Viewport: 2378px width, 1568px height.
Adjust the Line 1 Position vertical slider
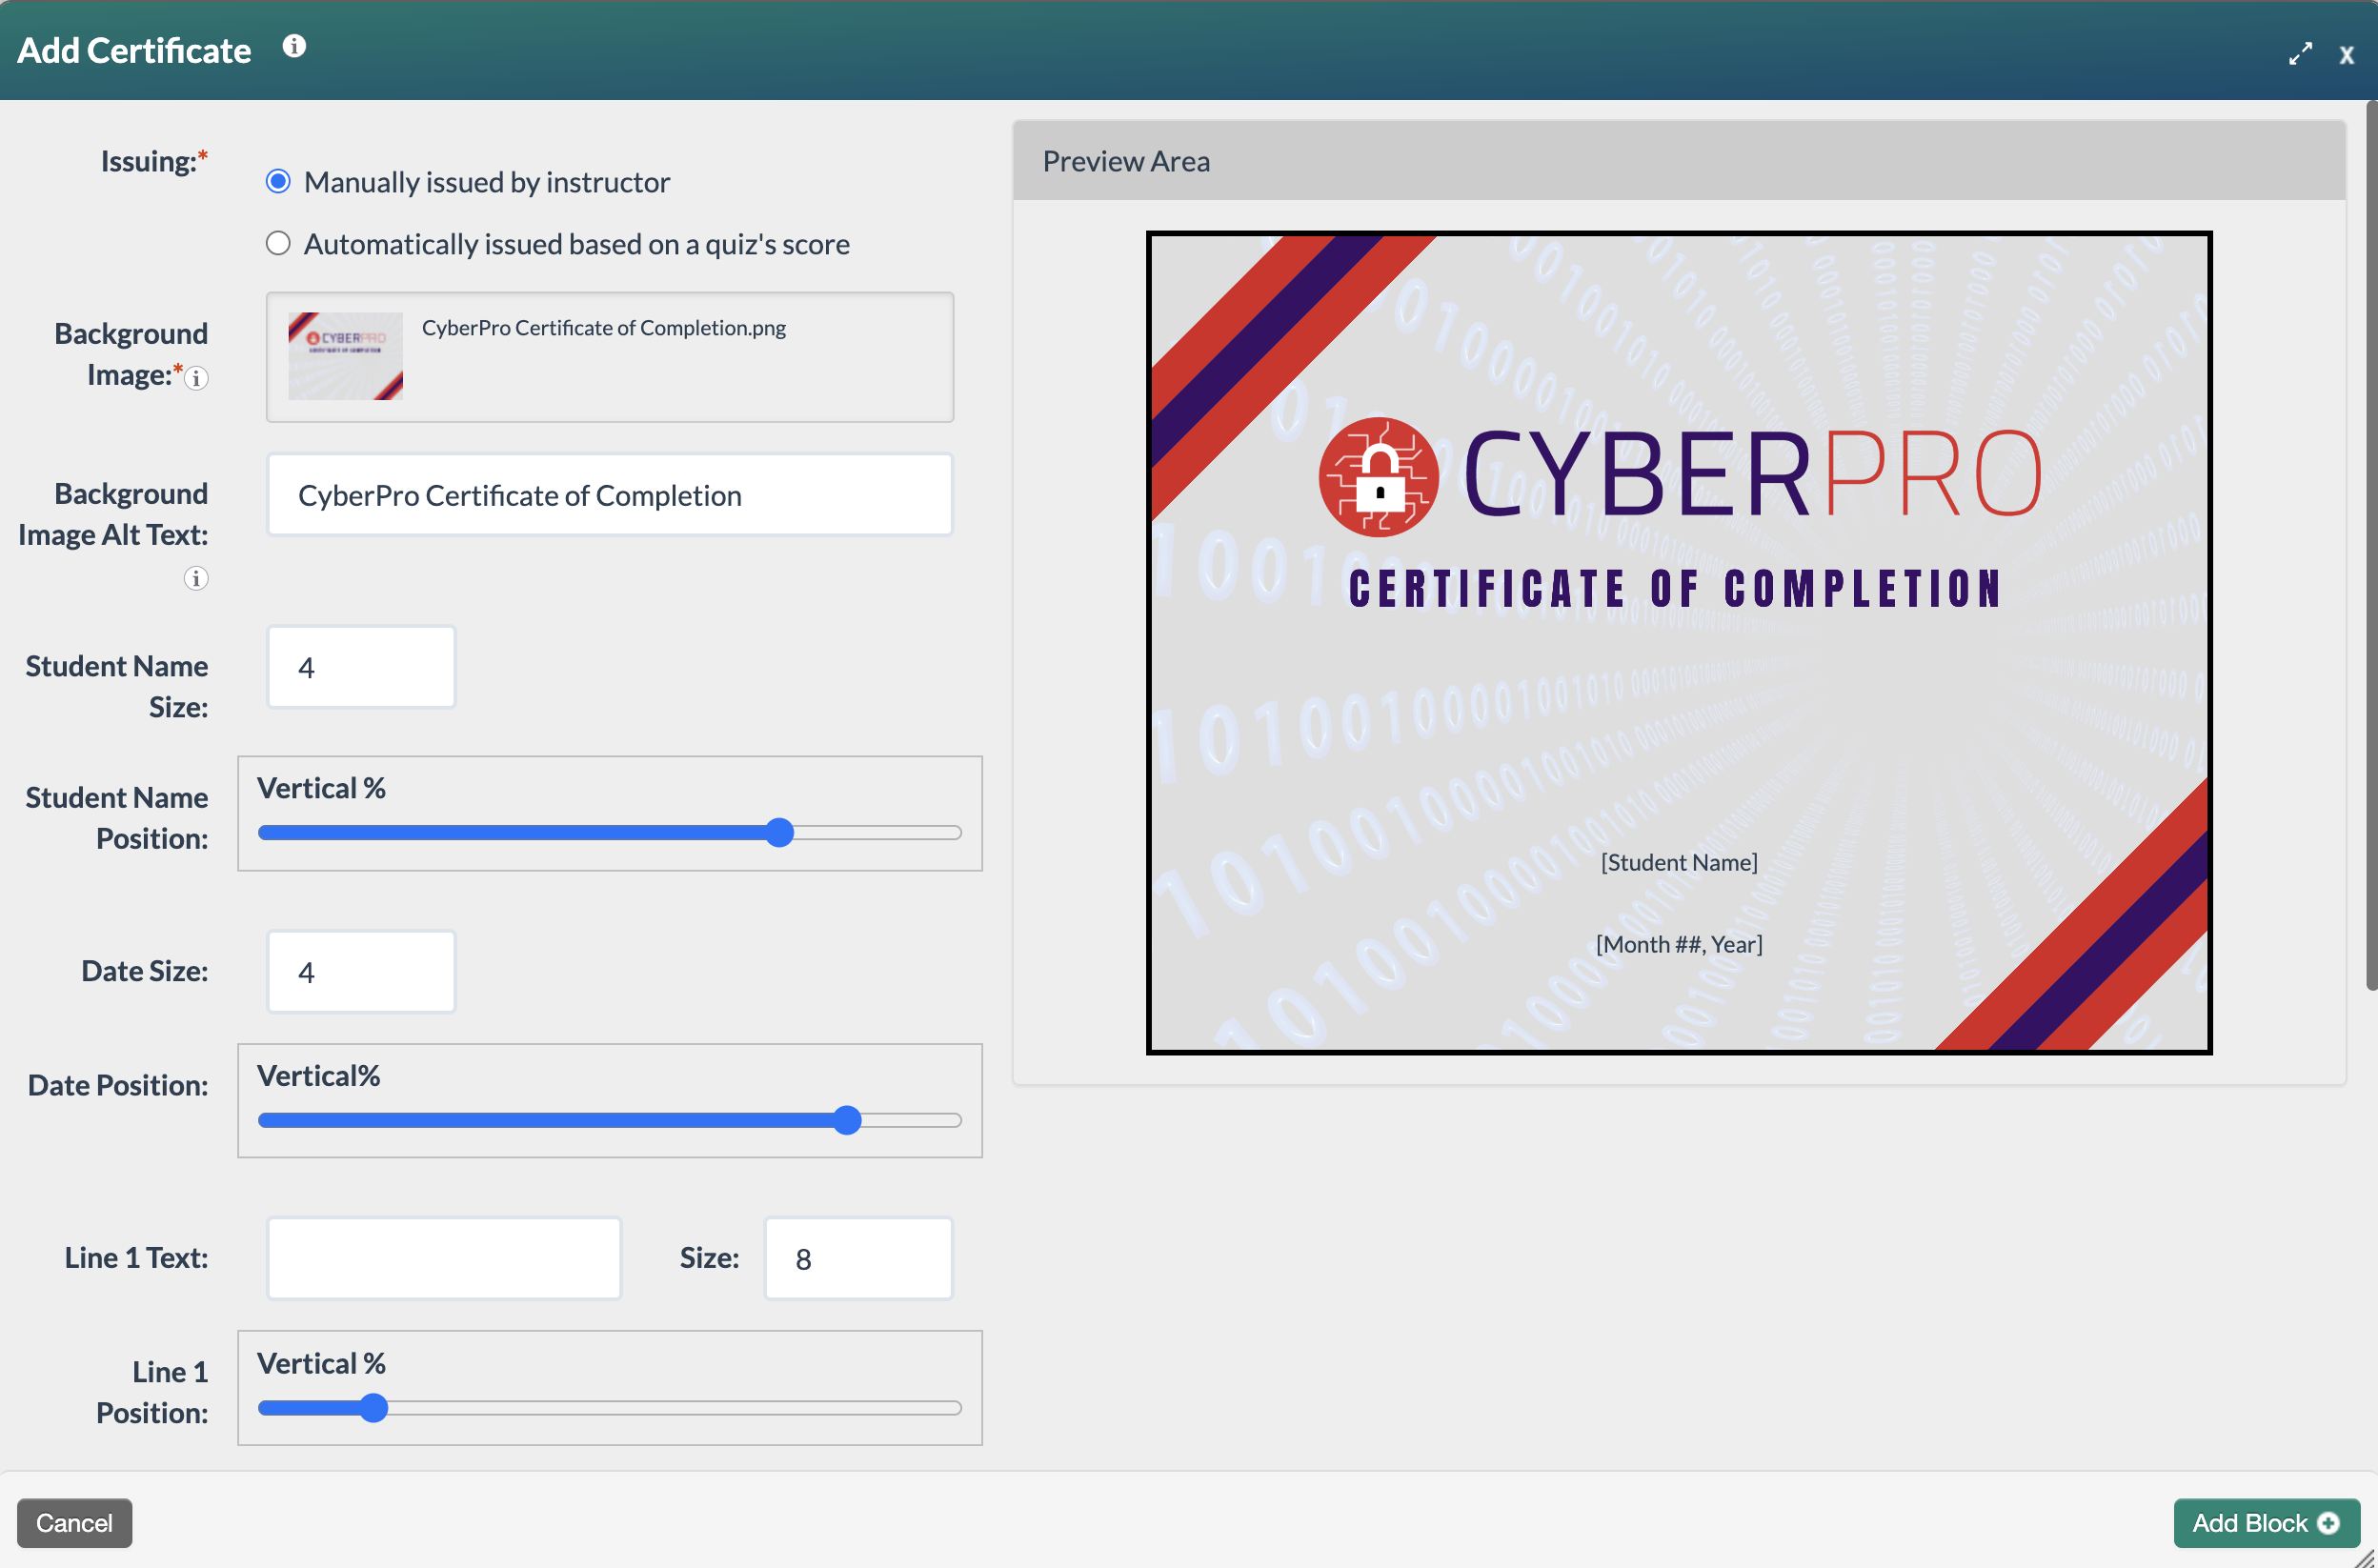click(610, 1408)
